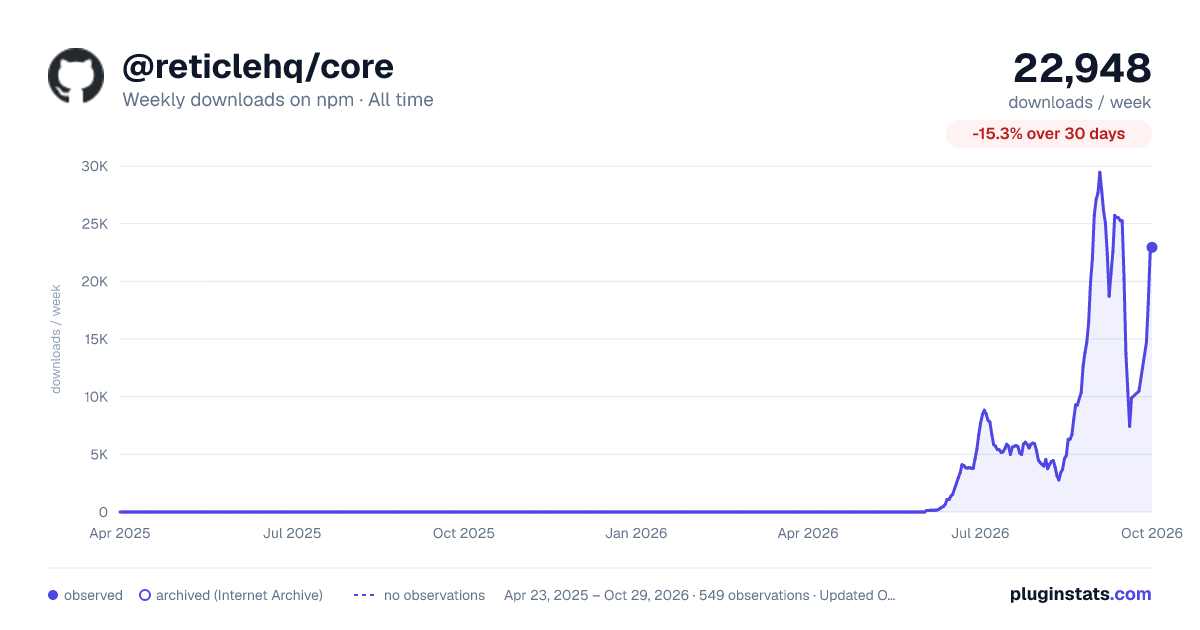Click the dashed 'no observations' legend line
The width and height of the screenshot is (1200, 630).
364,595
